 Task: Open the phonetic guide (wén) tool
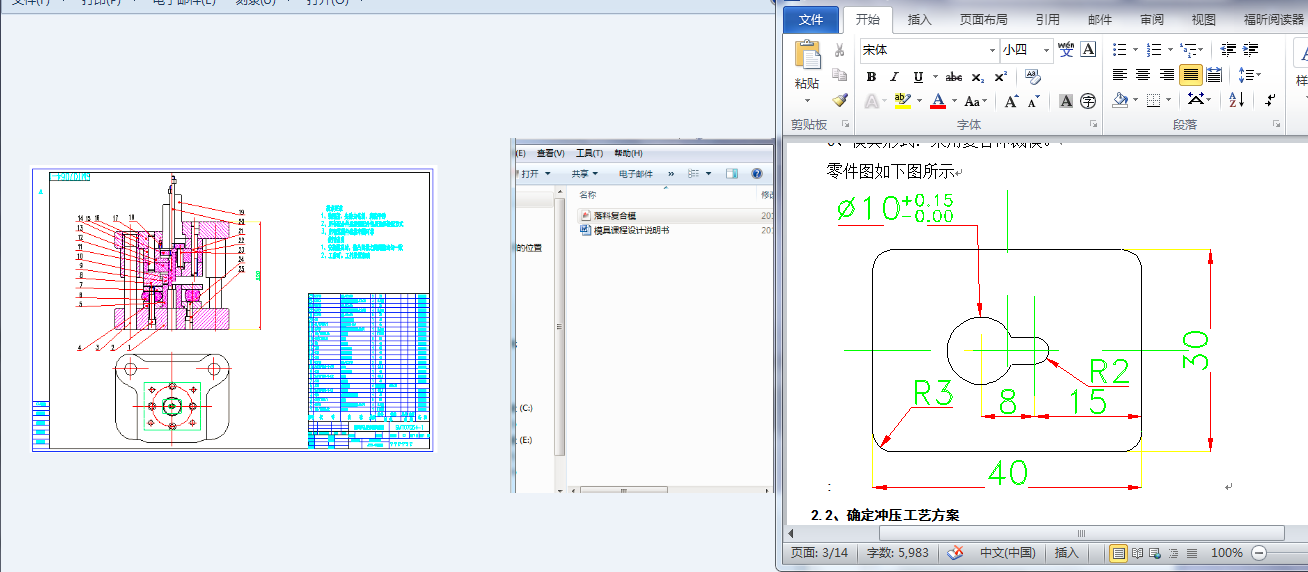pos(1066,49)
